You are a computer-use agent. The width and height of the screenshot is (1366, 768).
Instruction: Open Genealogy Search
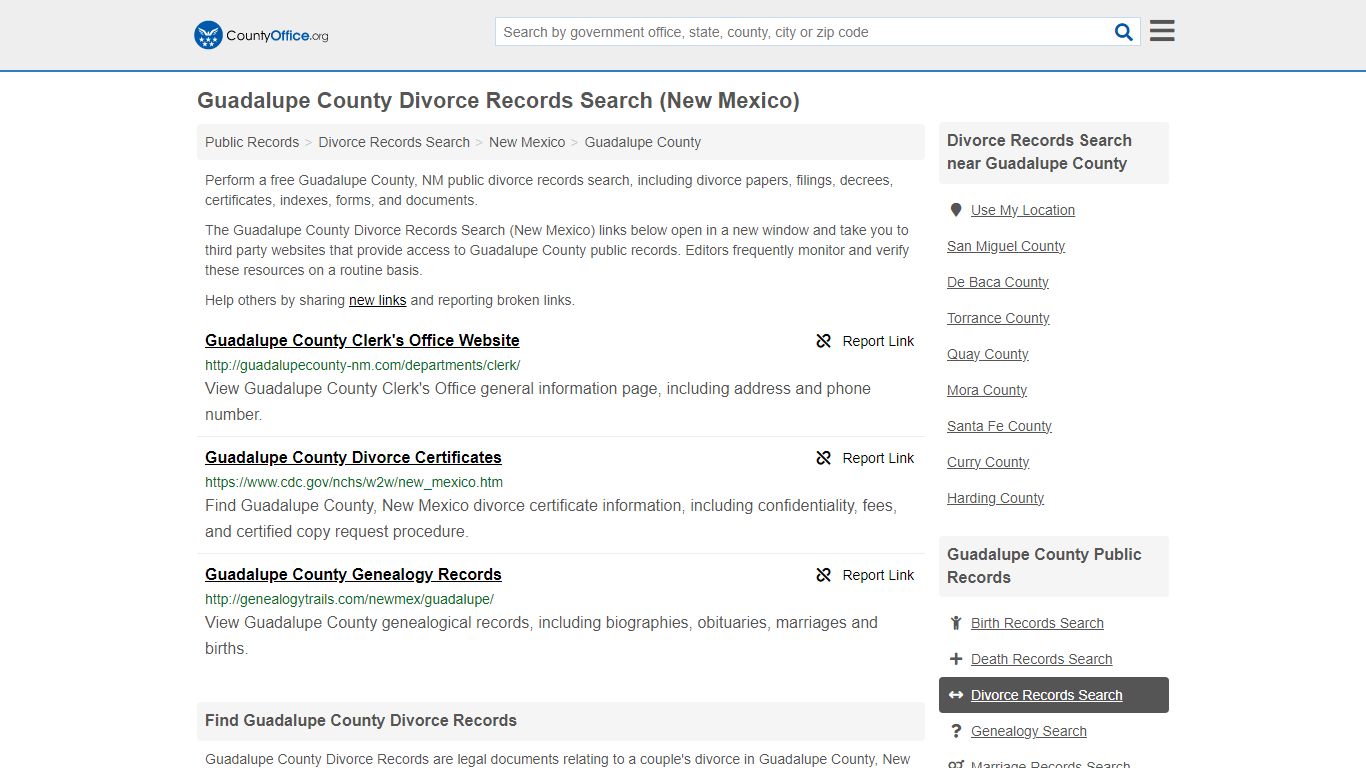tap(1028, 731)
